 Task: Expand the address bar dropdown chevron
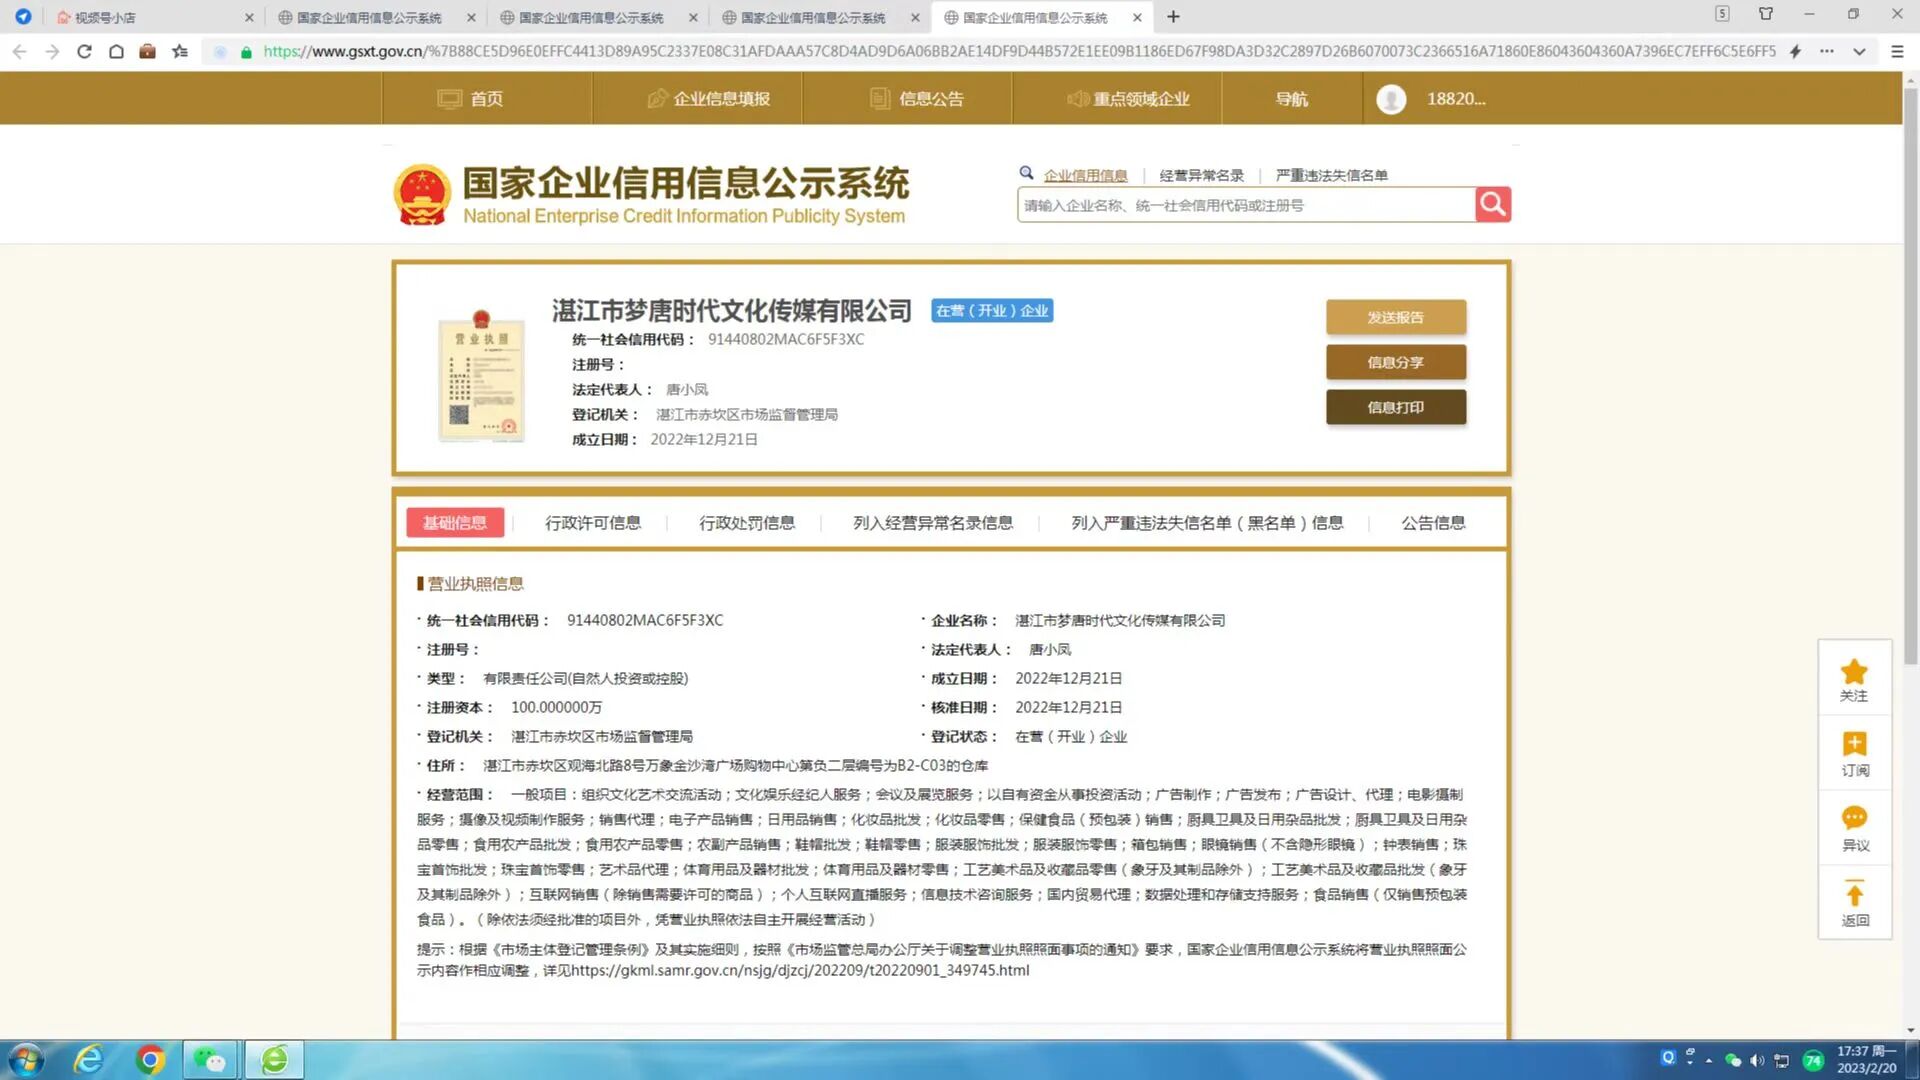point(1859,51)
